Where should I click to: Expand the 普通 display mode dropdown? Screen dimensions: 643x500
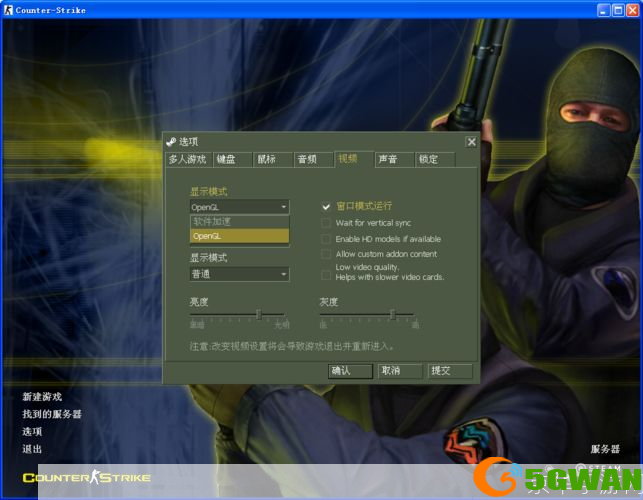point(239,274)
